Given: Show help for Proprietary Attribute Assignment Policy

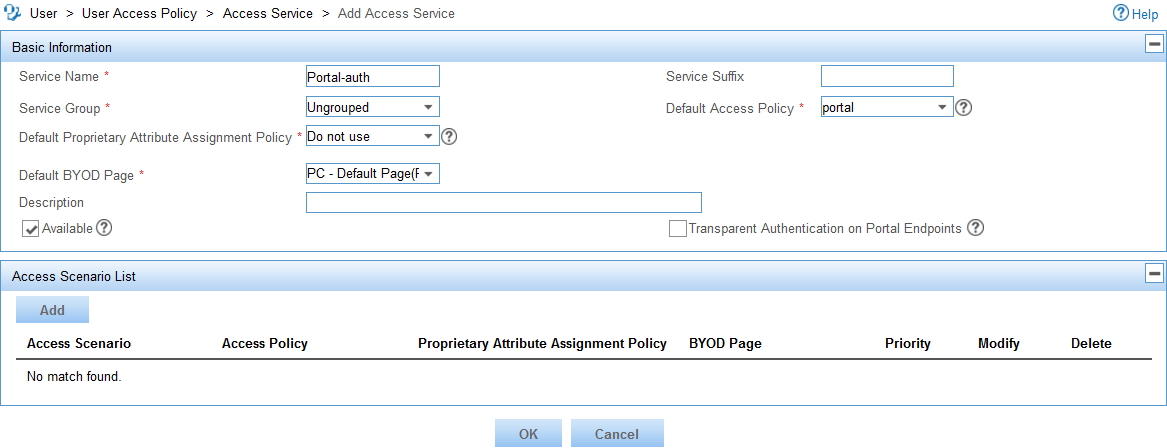Looking at the screenshot, I should coord(449,136).
